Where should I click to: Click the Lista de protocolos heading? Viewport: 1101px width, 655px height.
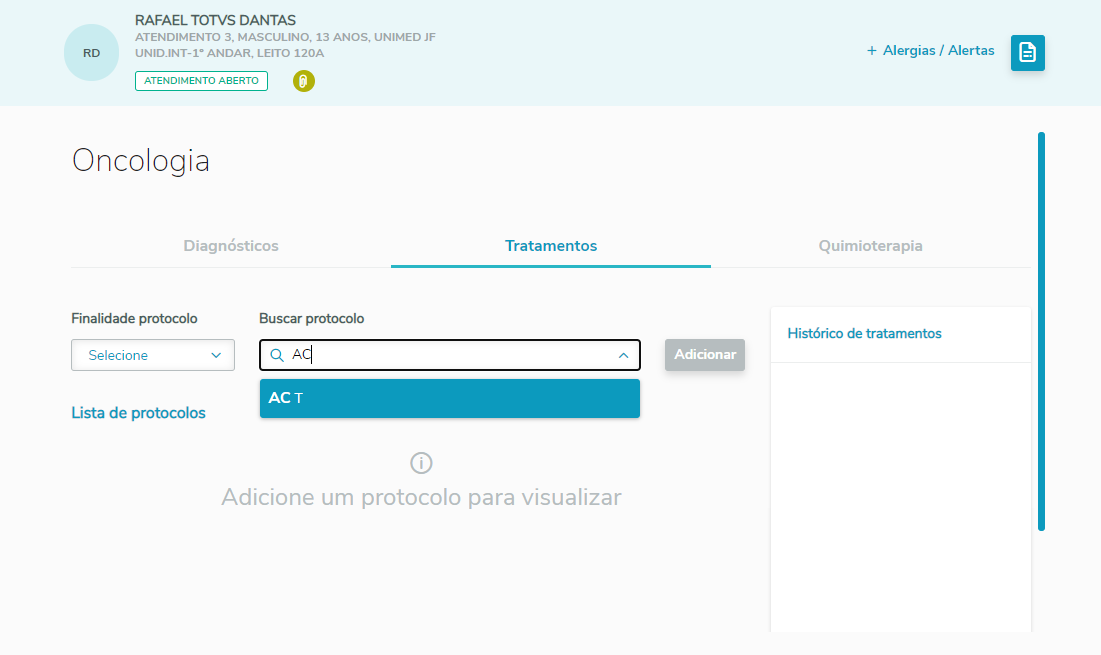(138, 413)
